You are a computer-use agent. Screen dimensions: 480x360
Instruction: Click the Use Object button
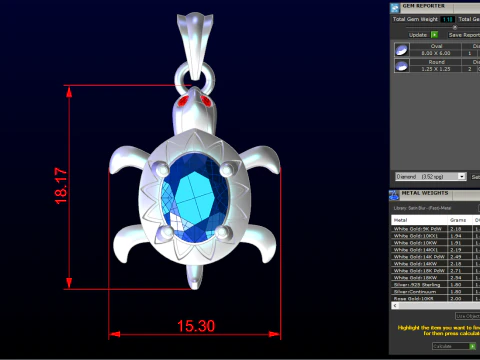coord(467,316)
